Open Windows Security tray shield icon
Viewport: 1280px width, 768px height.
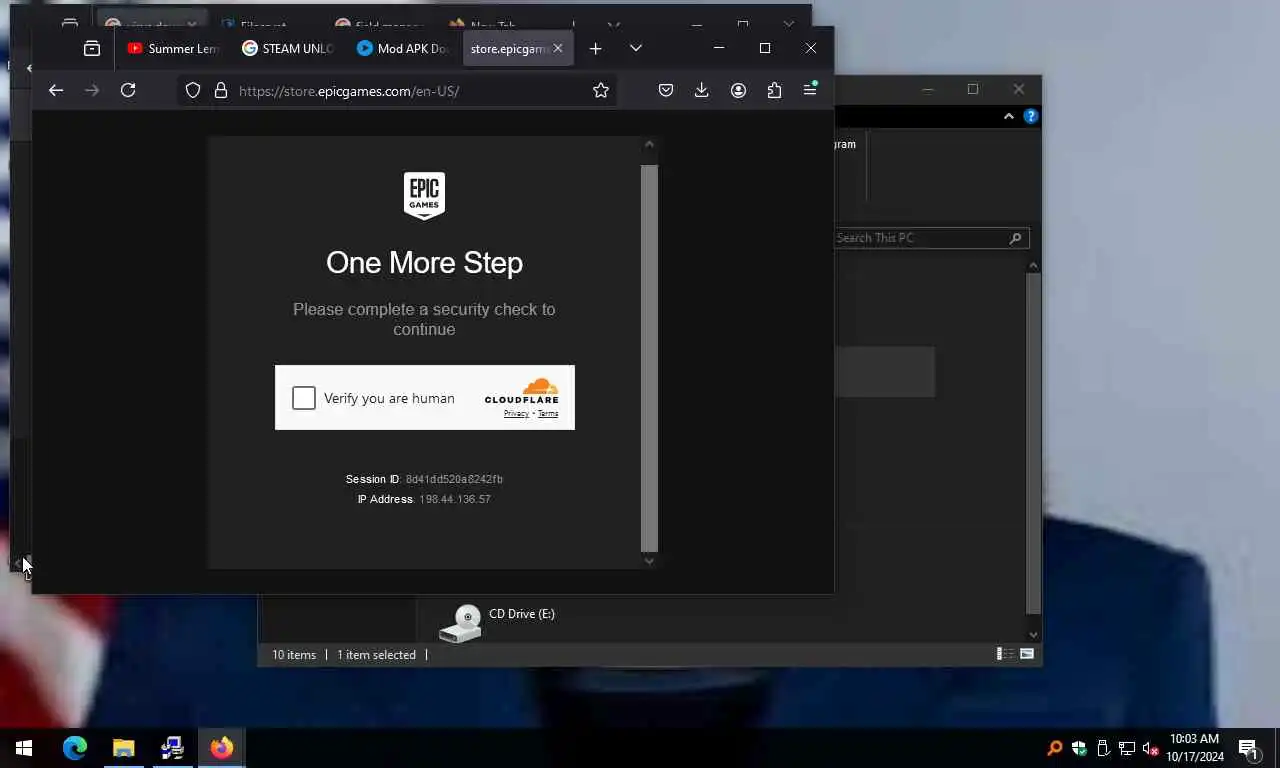click(x=1079, y=748)
